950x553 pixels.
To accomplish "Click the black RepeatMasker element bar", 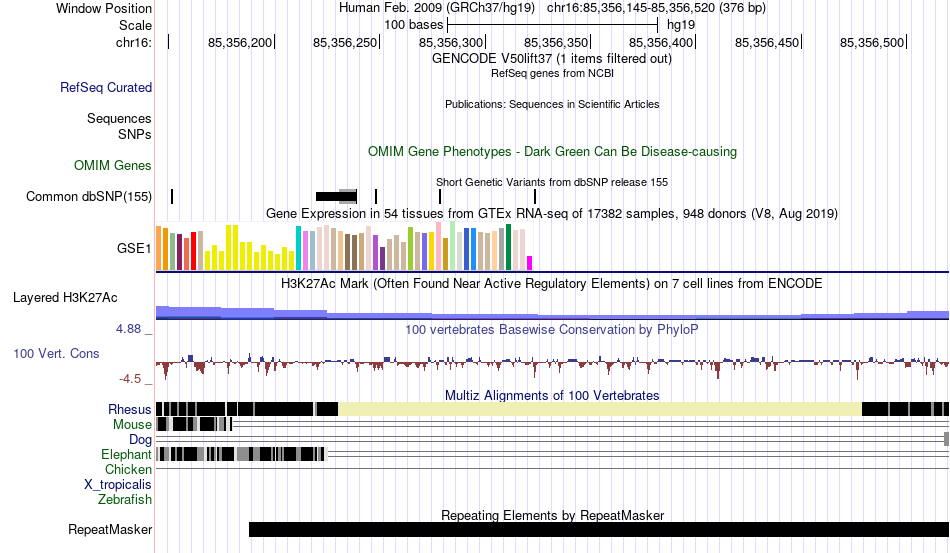I will [599, 529].
